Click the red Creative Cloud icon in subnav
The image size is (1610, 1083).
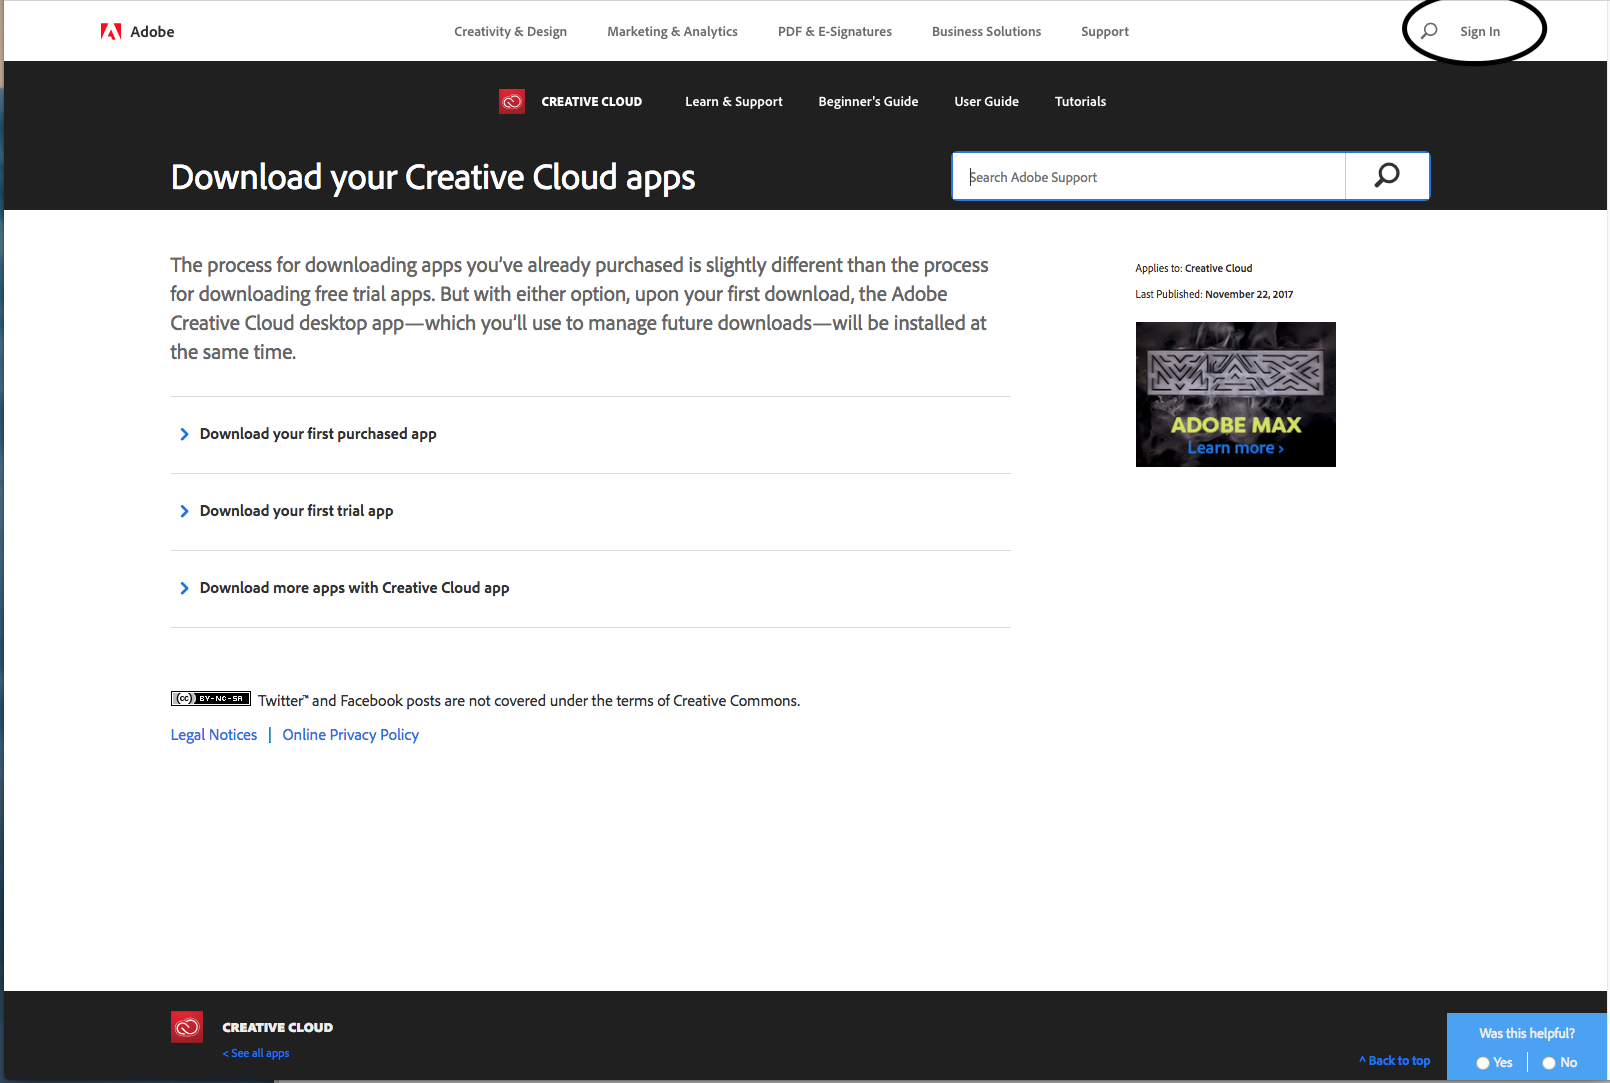point(512,101)
